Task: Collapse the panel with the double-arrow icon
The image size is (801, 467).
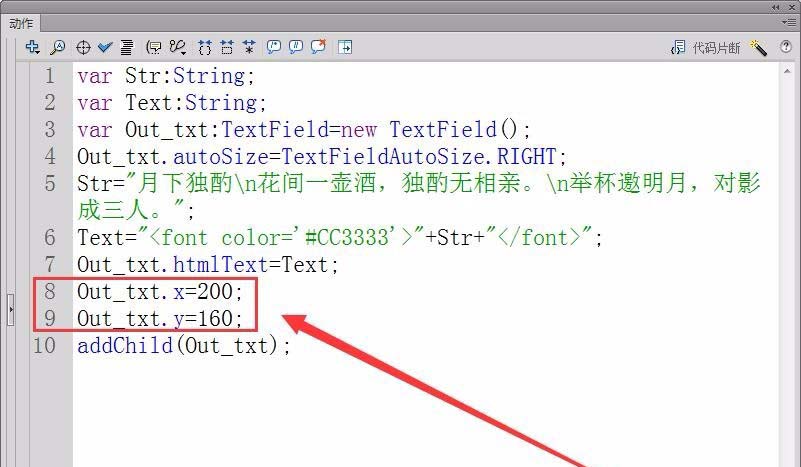Action: coord(776,7)
